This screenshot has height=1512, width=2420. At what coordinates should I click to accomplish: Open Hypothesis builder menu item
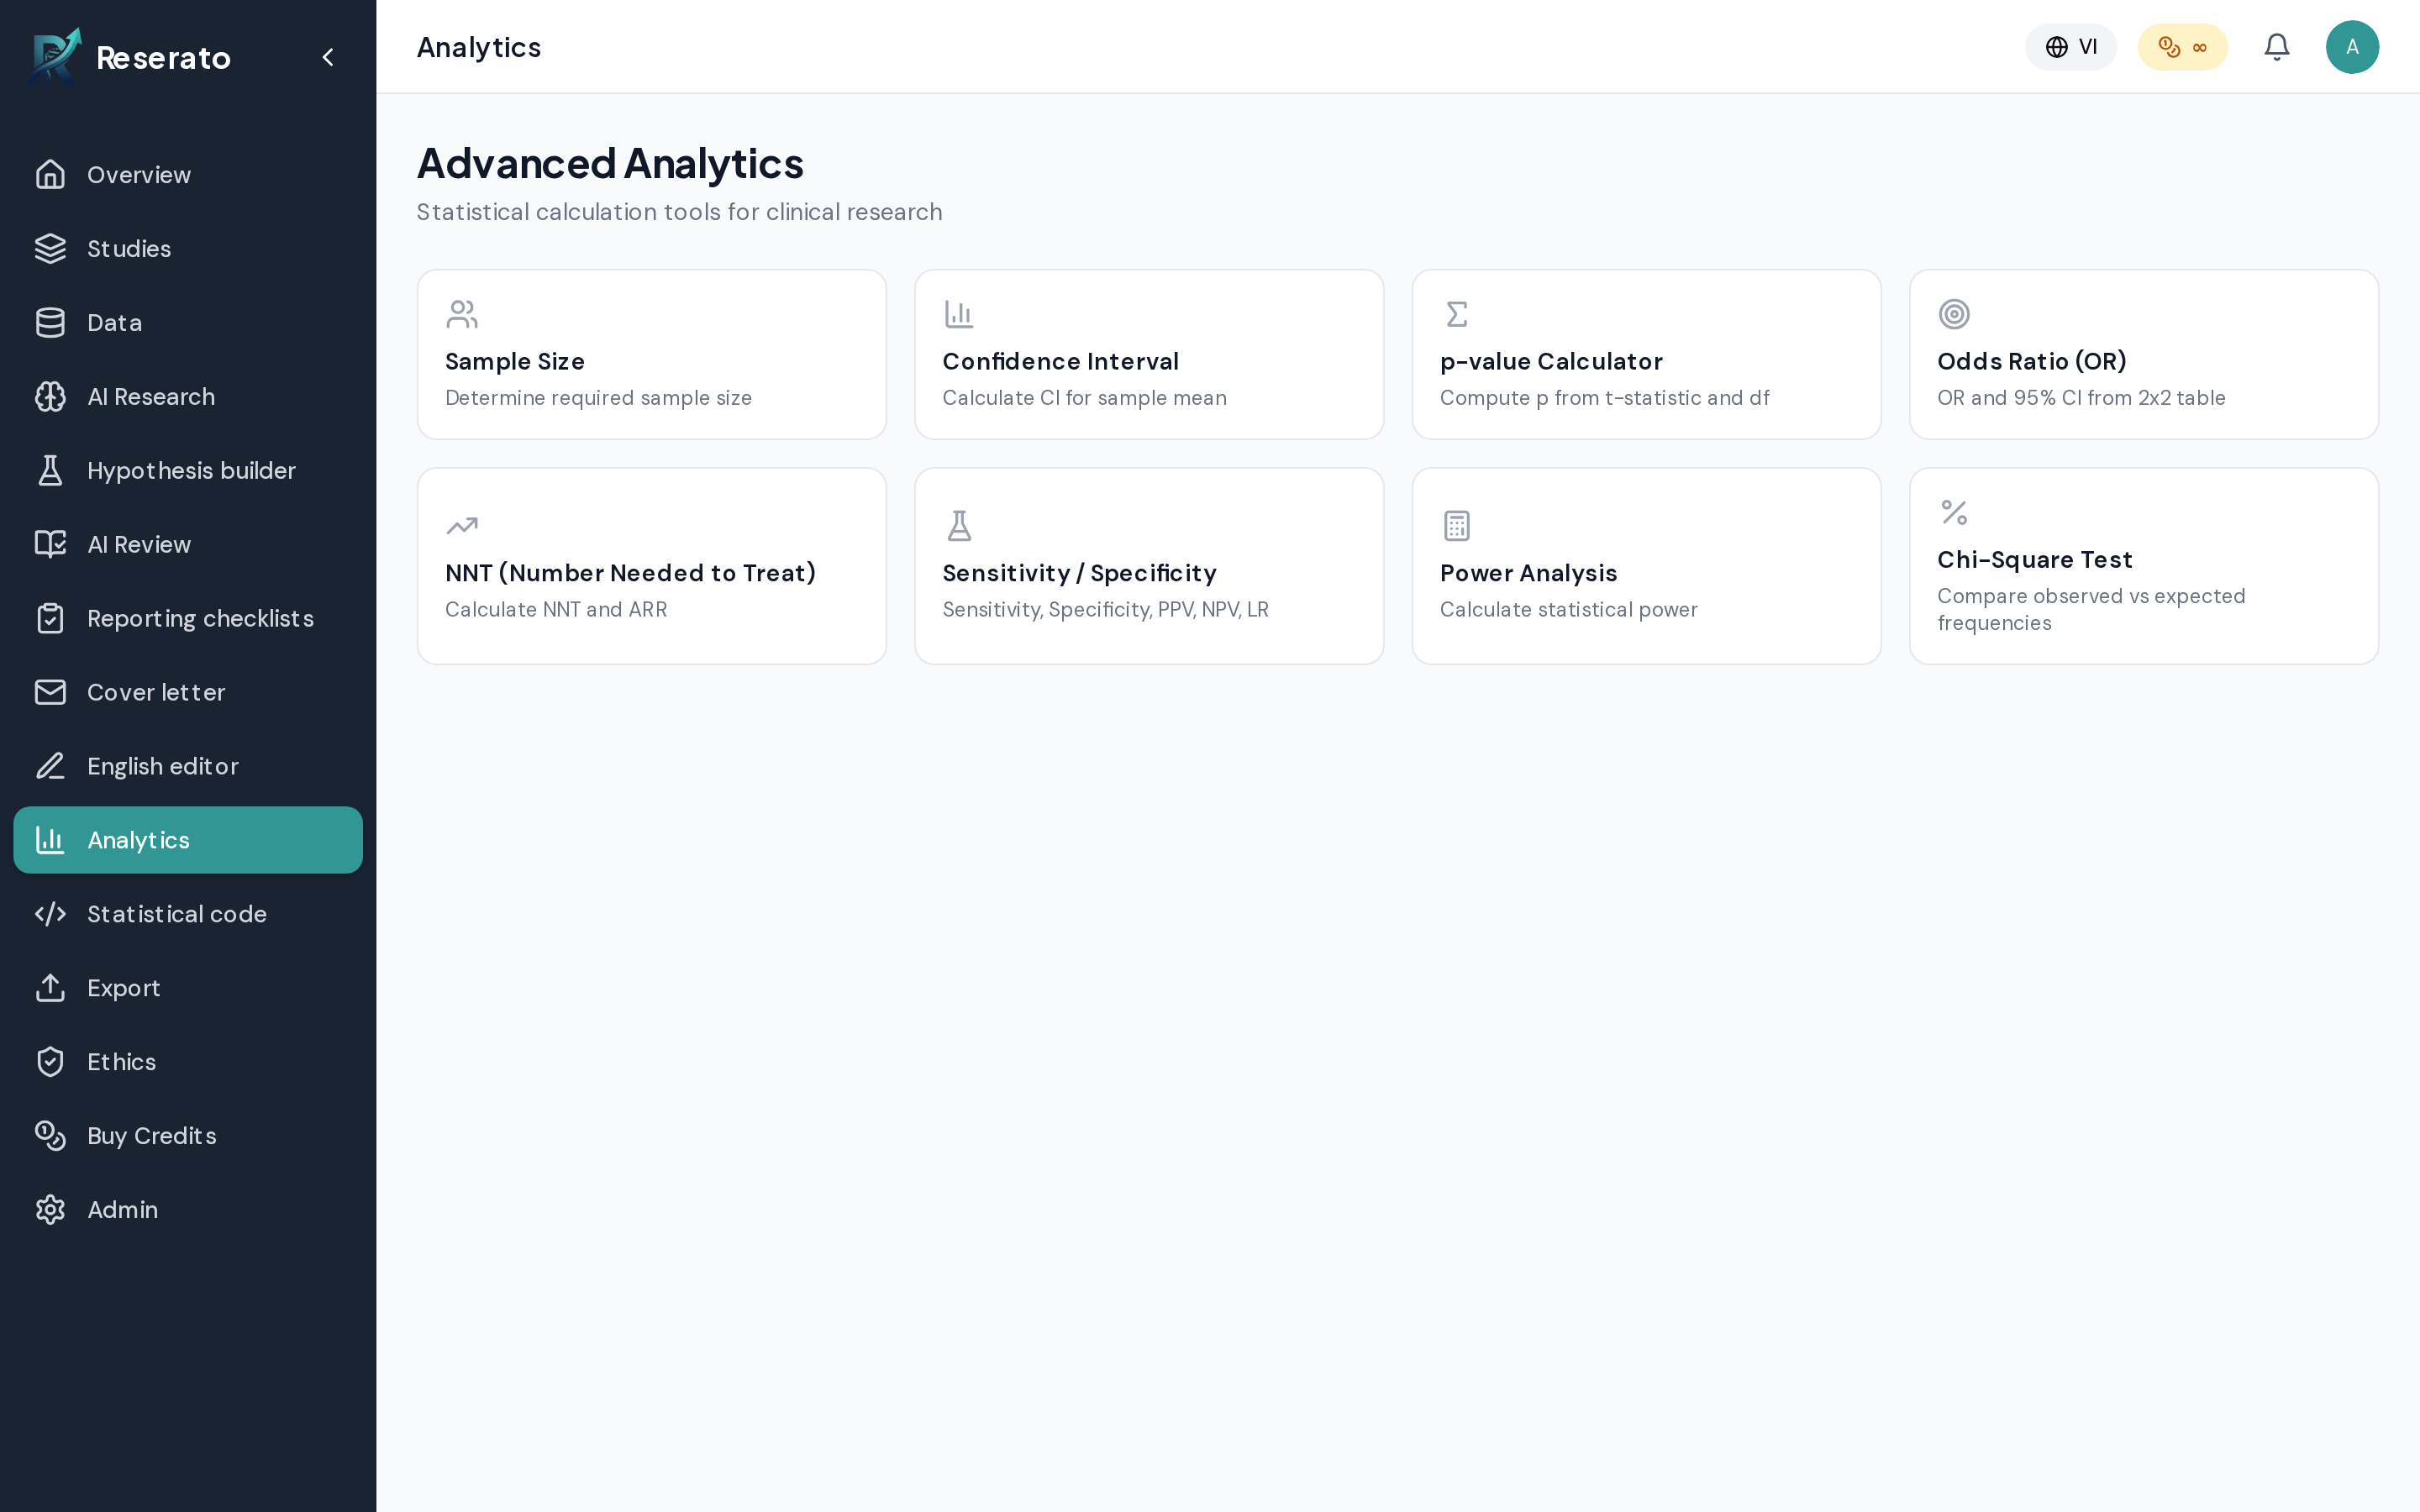188,471
